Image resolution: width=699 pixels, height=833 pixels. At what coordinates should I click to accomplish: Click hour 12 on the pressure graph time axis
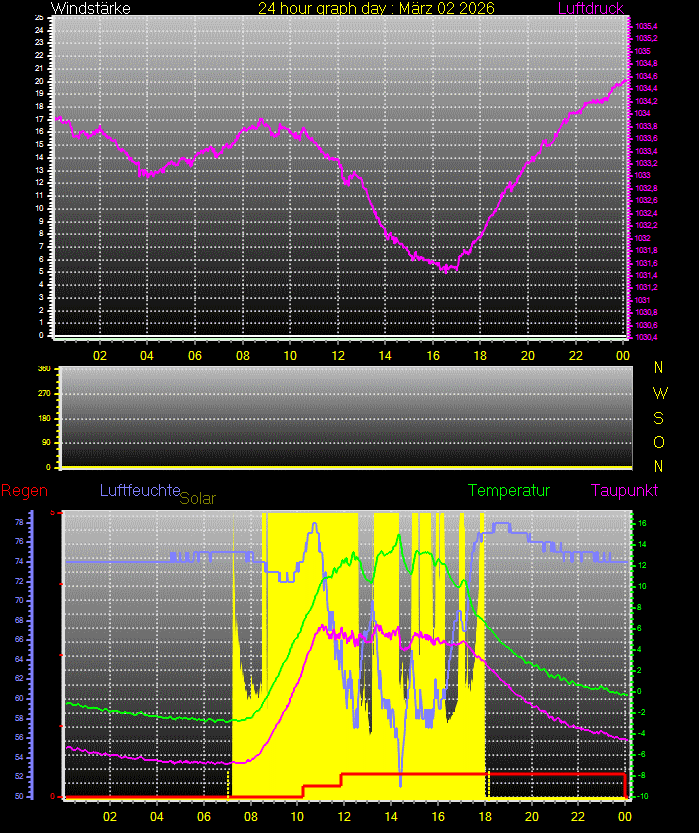coord(337,355)
